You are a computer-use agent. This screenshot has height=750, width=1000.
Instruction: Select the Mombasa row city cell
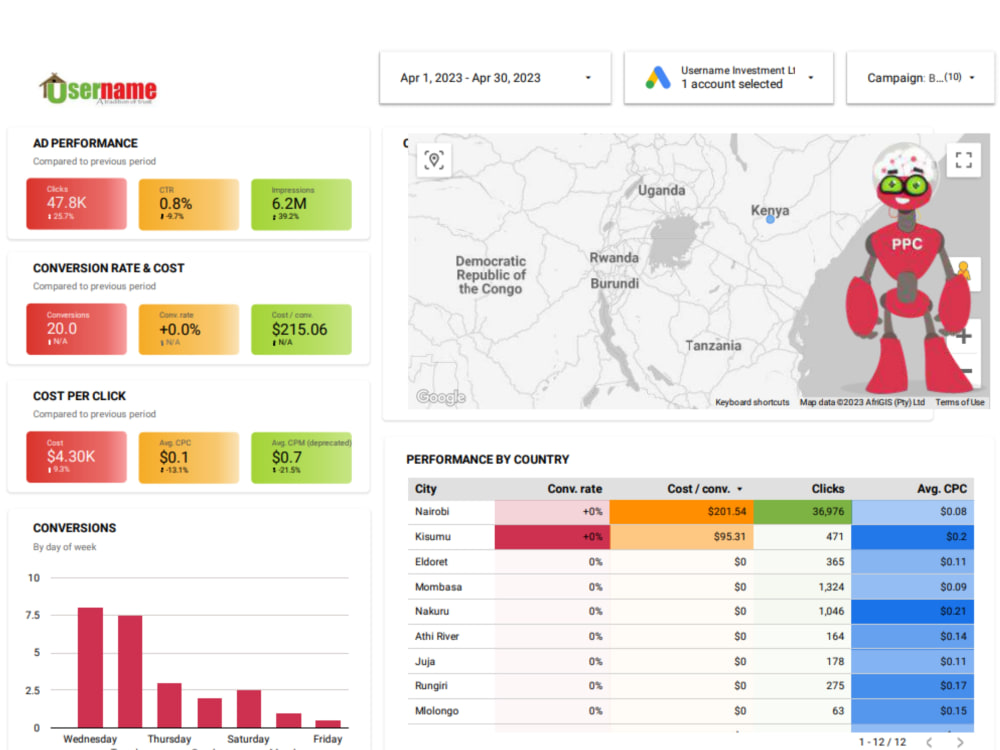coord(452,587)
